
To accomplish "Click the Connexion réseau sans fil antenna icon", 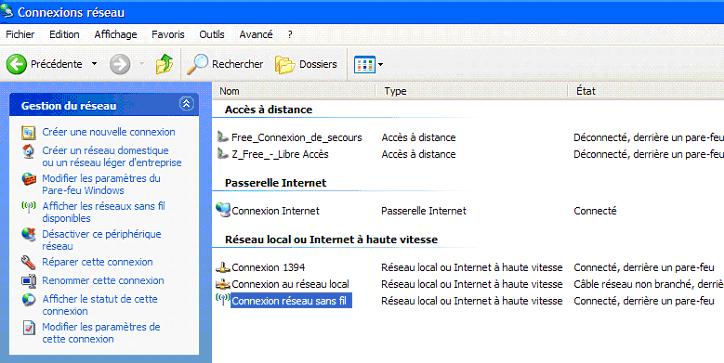I will coord(223,299).
